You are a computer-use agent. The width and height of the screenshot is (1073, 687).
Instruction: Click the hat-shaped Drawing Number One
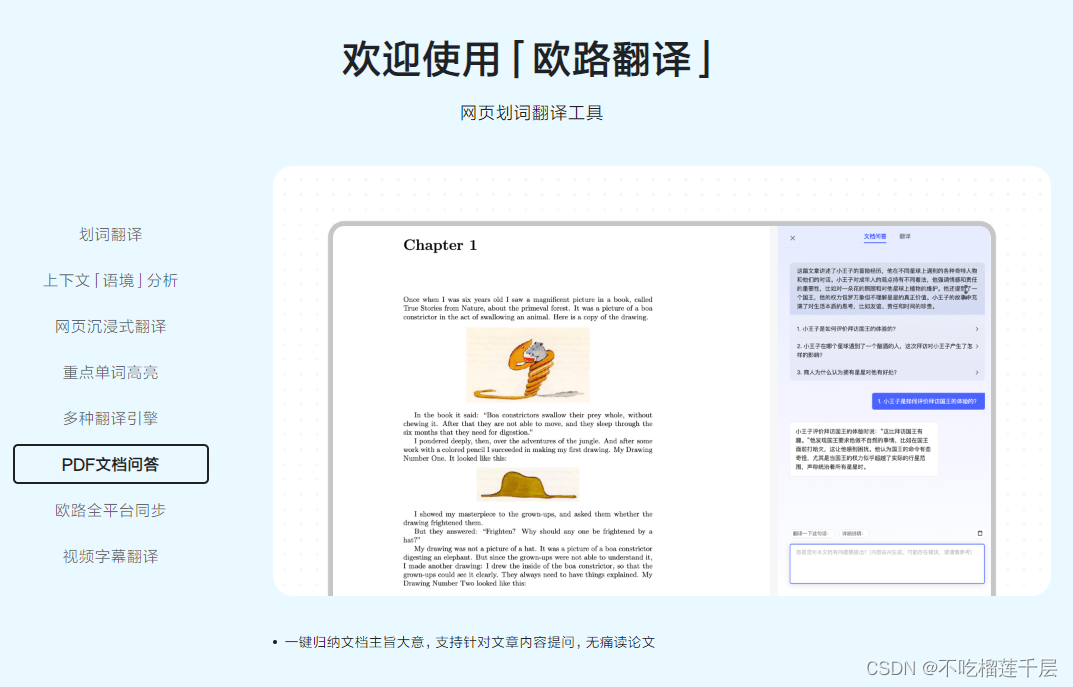pos(528,484)
